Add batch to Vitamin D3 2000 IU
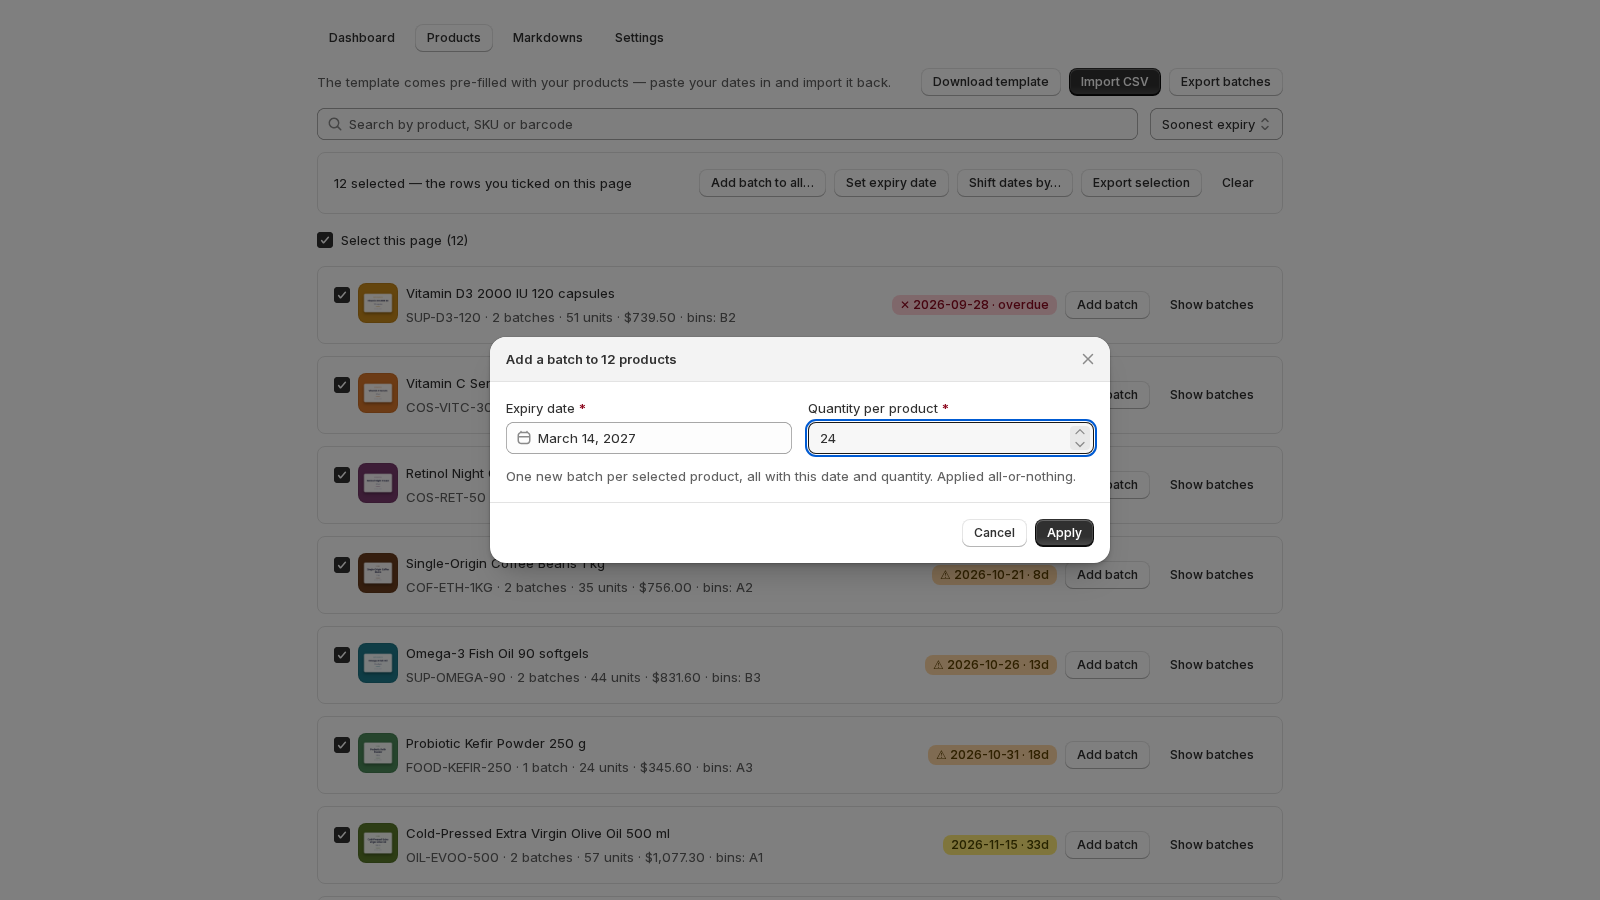 pos(1107,305)
